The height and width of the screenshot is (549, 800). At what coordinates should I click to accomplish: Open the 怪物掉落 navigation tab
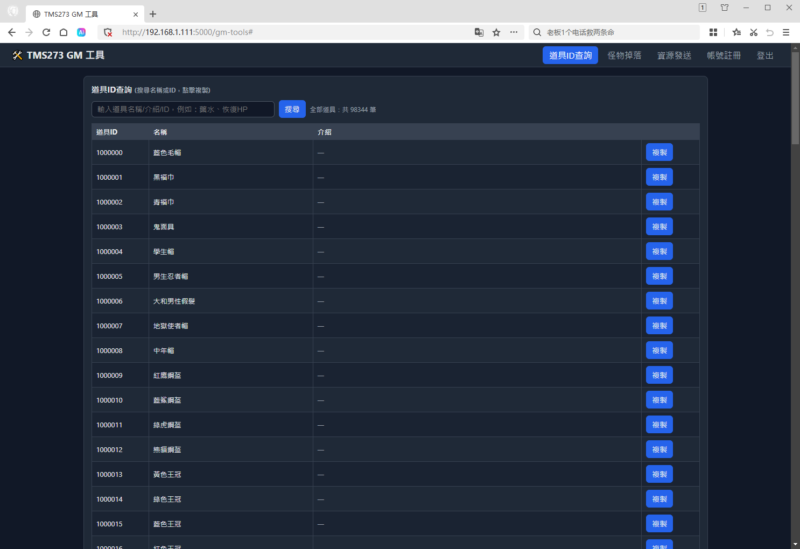pos(624,55)
